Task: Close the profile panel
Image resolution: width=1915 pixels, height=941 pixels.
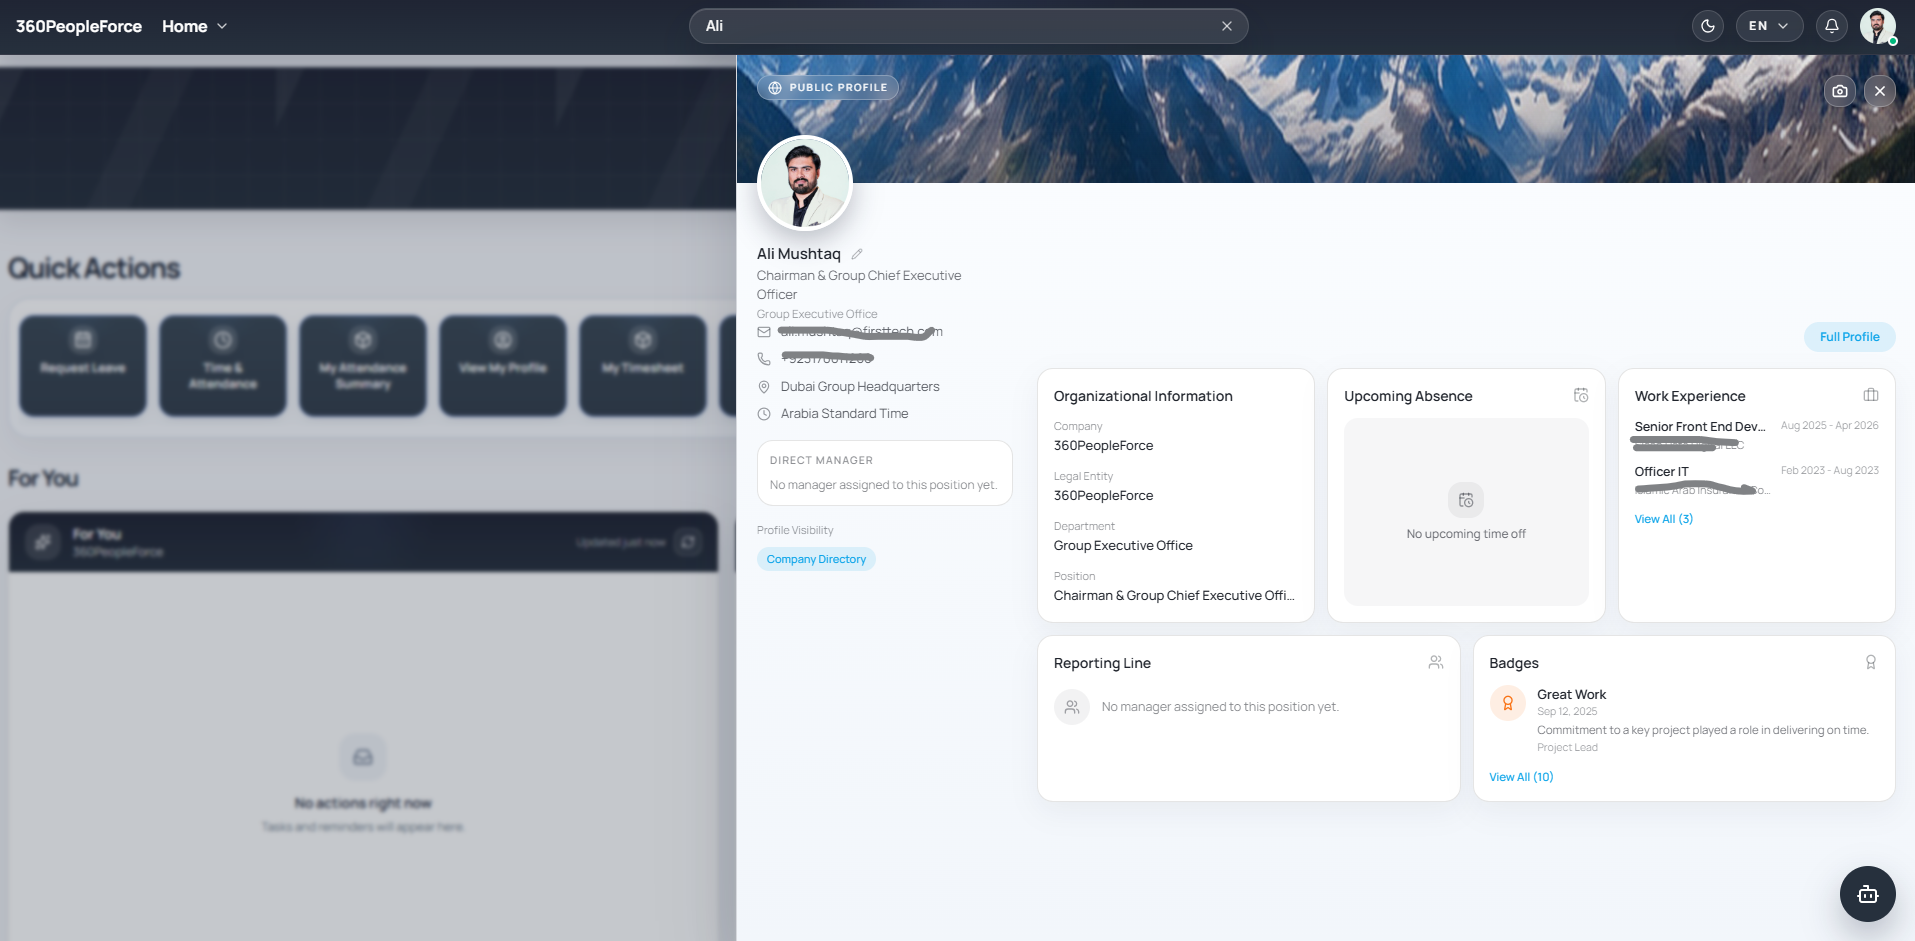Action: coord(1880,91)
